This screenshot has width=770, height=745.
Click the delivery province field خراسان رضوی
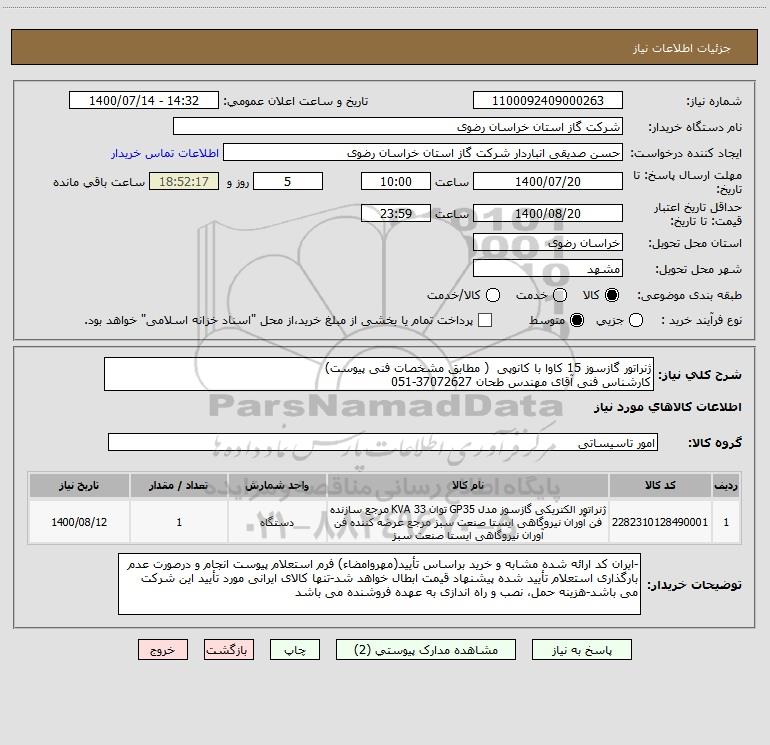click(x=548, y=242)
